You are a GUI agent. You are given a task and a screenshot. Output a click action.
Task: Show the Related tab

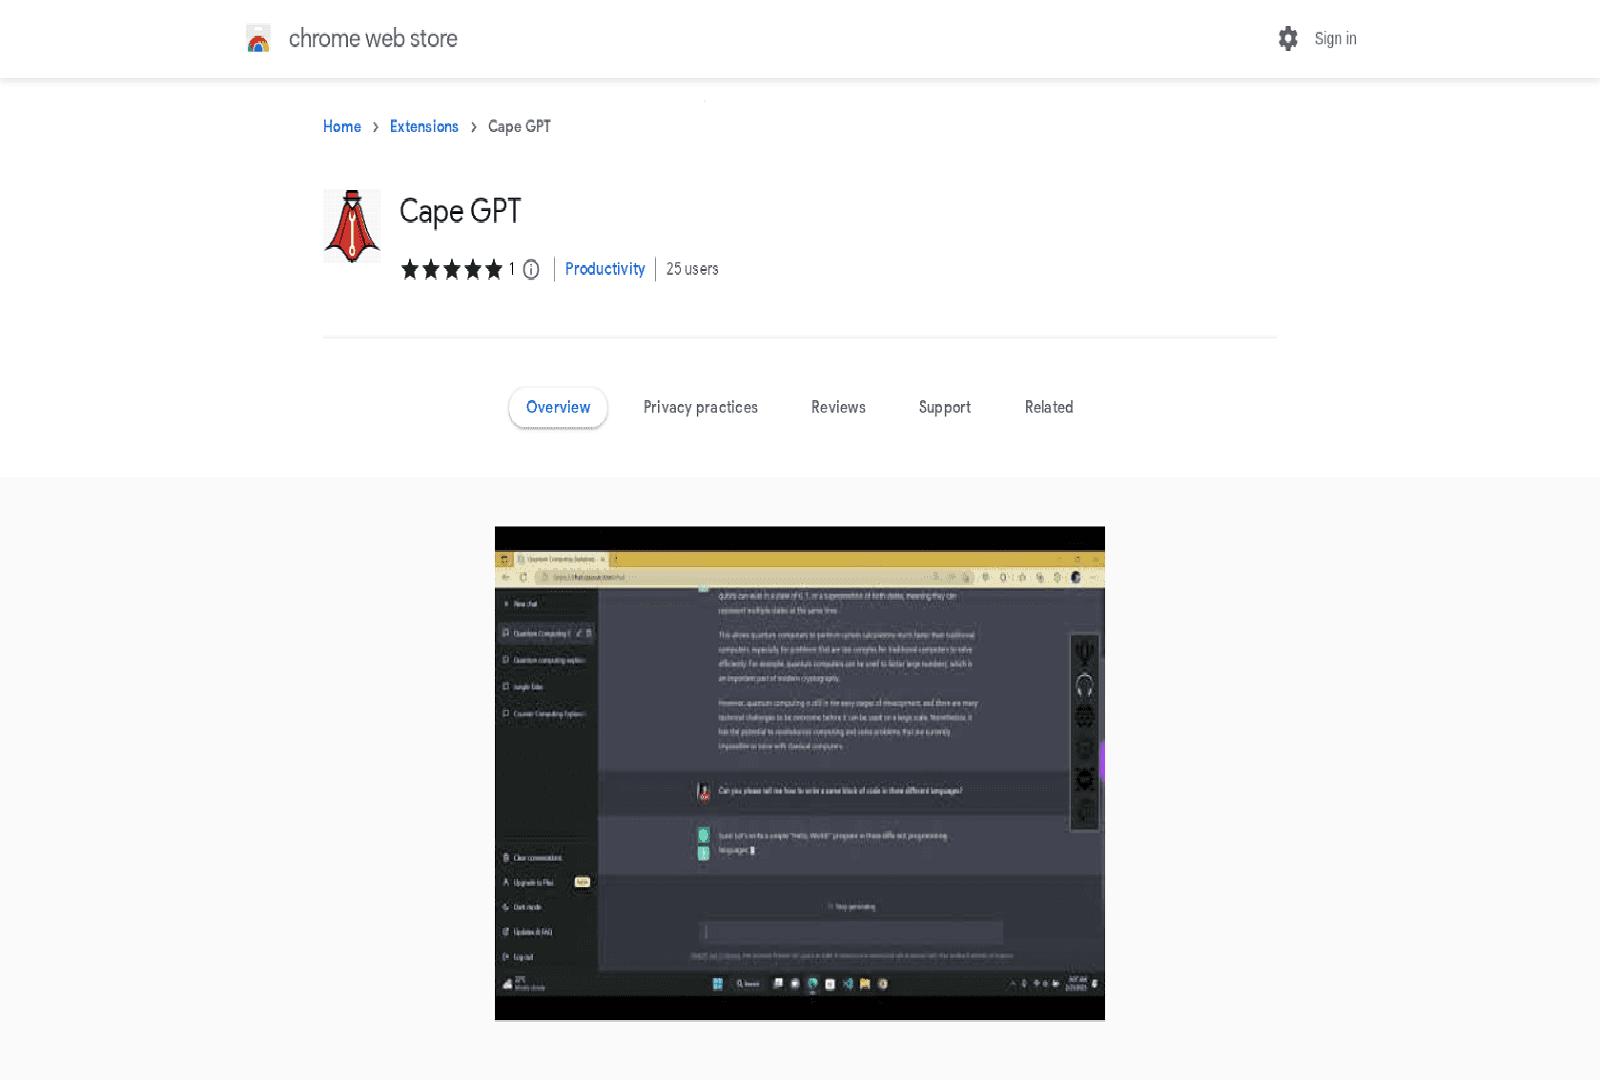pyautogui.click(x=1048, y=407)
